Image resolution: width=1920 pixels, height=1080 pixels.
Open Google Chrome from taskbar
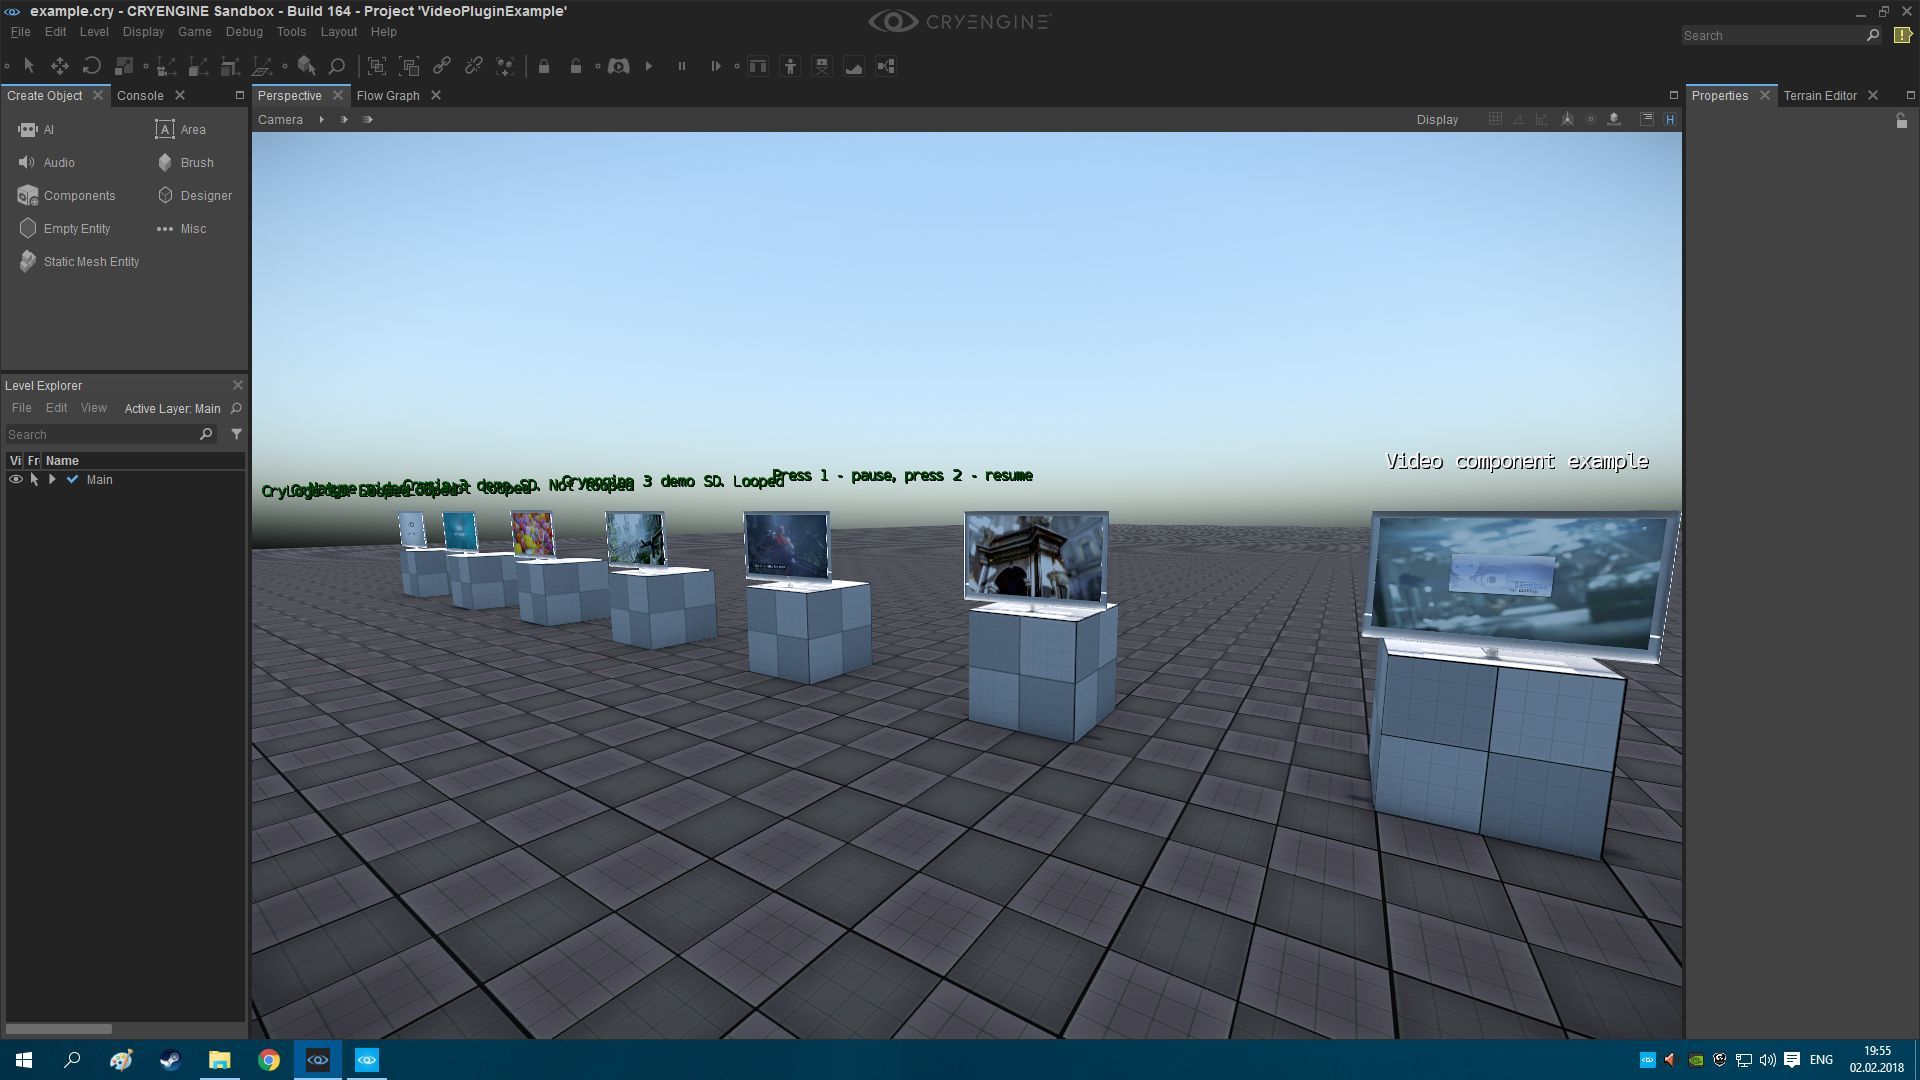(x=268, y=1060)
